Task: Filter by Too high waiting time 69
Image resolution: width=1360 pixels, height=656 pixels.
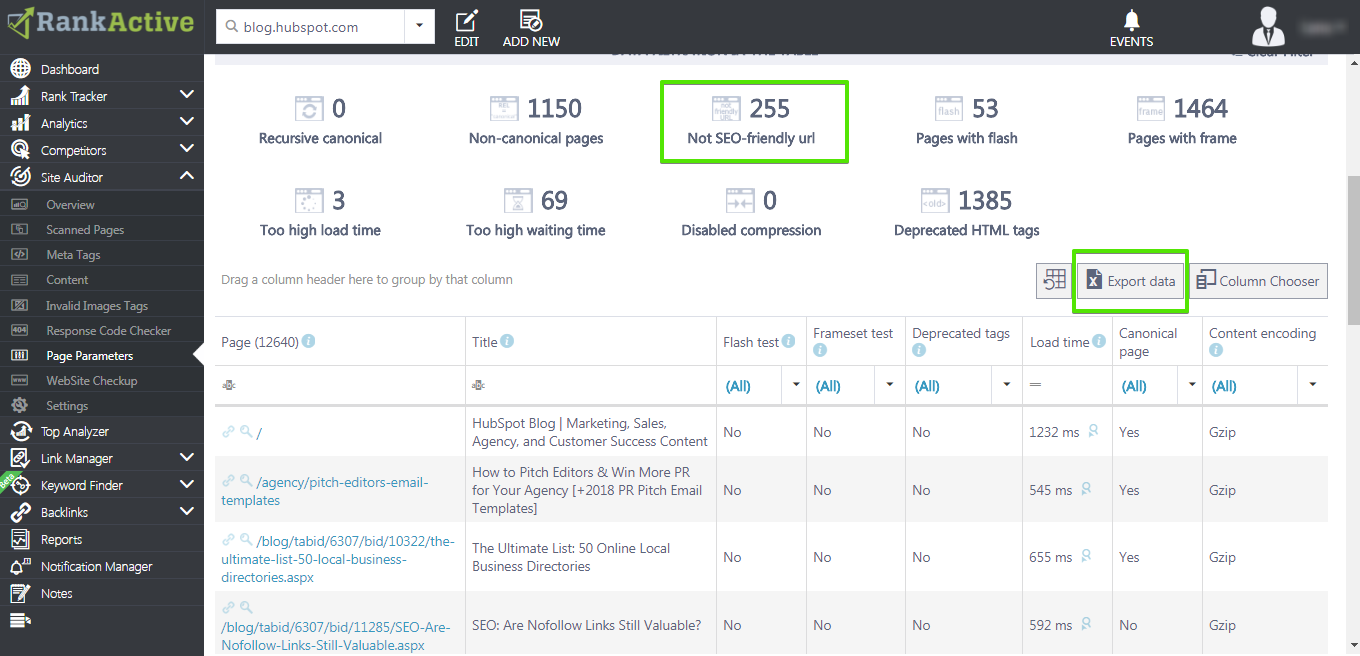Action: [536, 213]
